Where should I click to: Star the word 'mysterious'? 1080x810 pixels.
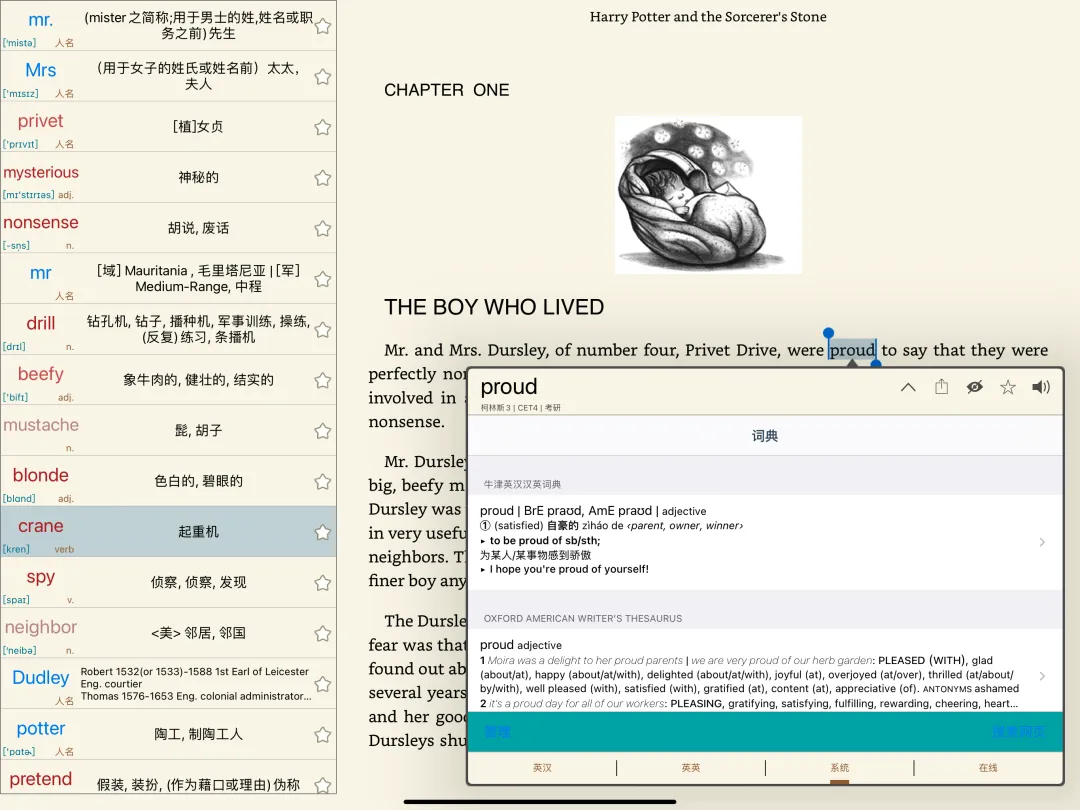coord(322,178)
